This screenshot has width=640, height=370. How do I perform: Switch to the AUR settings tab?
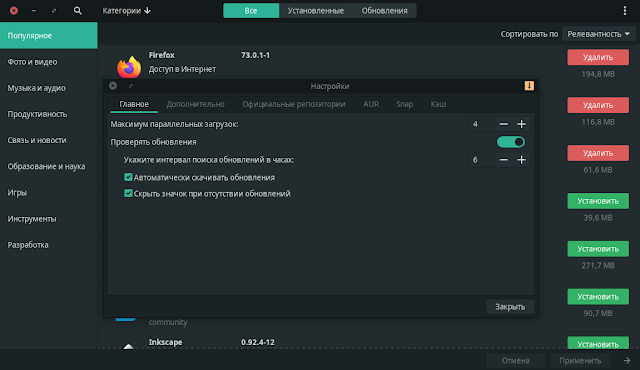click(x=371, y=104)
